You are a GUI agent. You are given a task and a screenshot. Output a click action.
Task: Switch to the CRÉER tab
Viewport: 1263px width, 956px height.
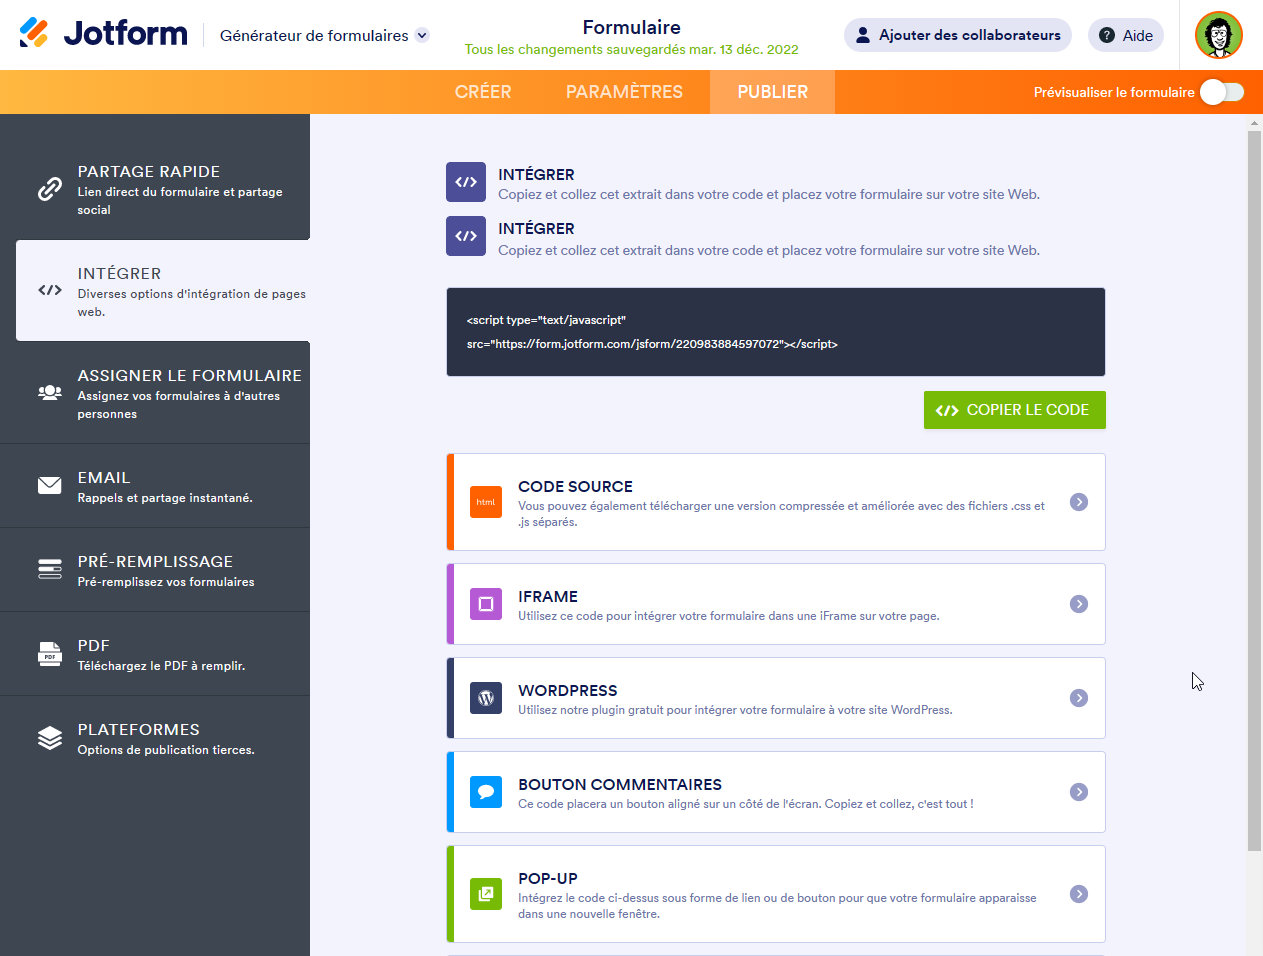pyautogui.click(x=483, y=92)
